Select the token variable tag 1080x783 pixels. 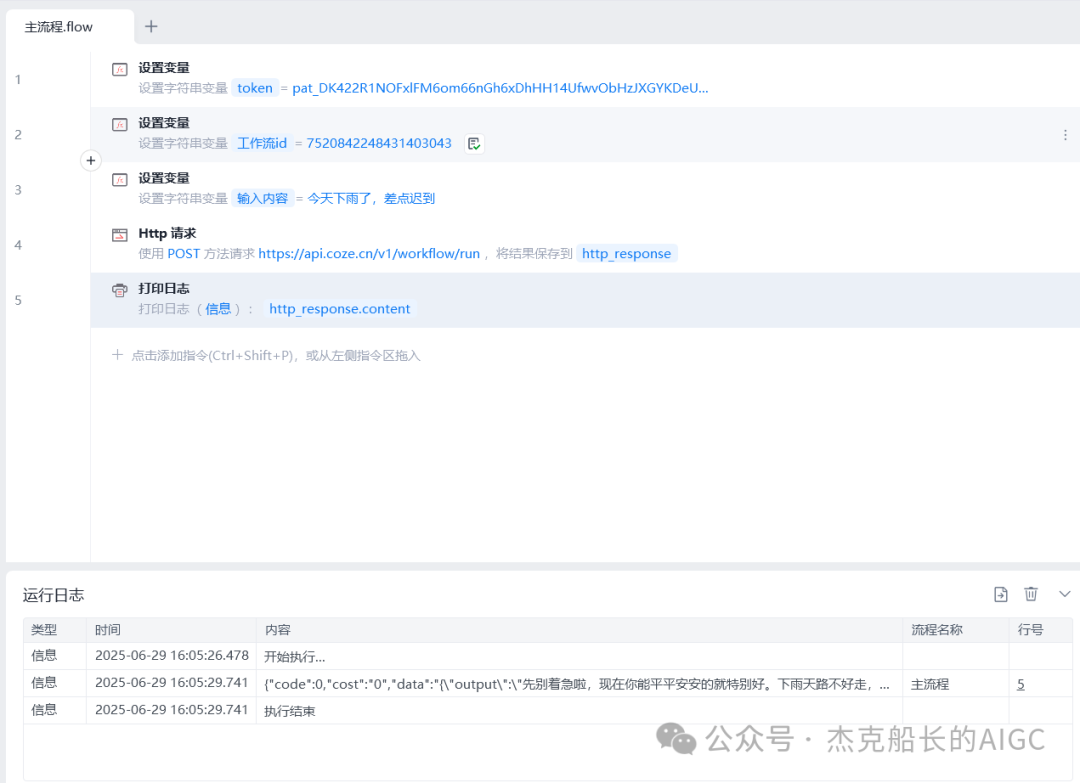(255, 88)
